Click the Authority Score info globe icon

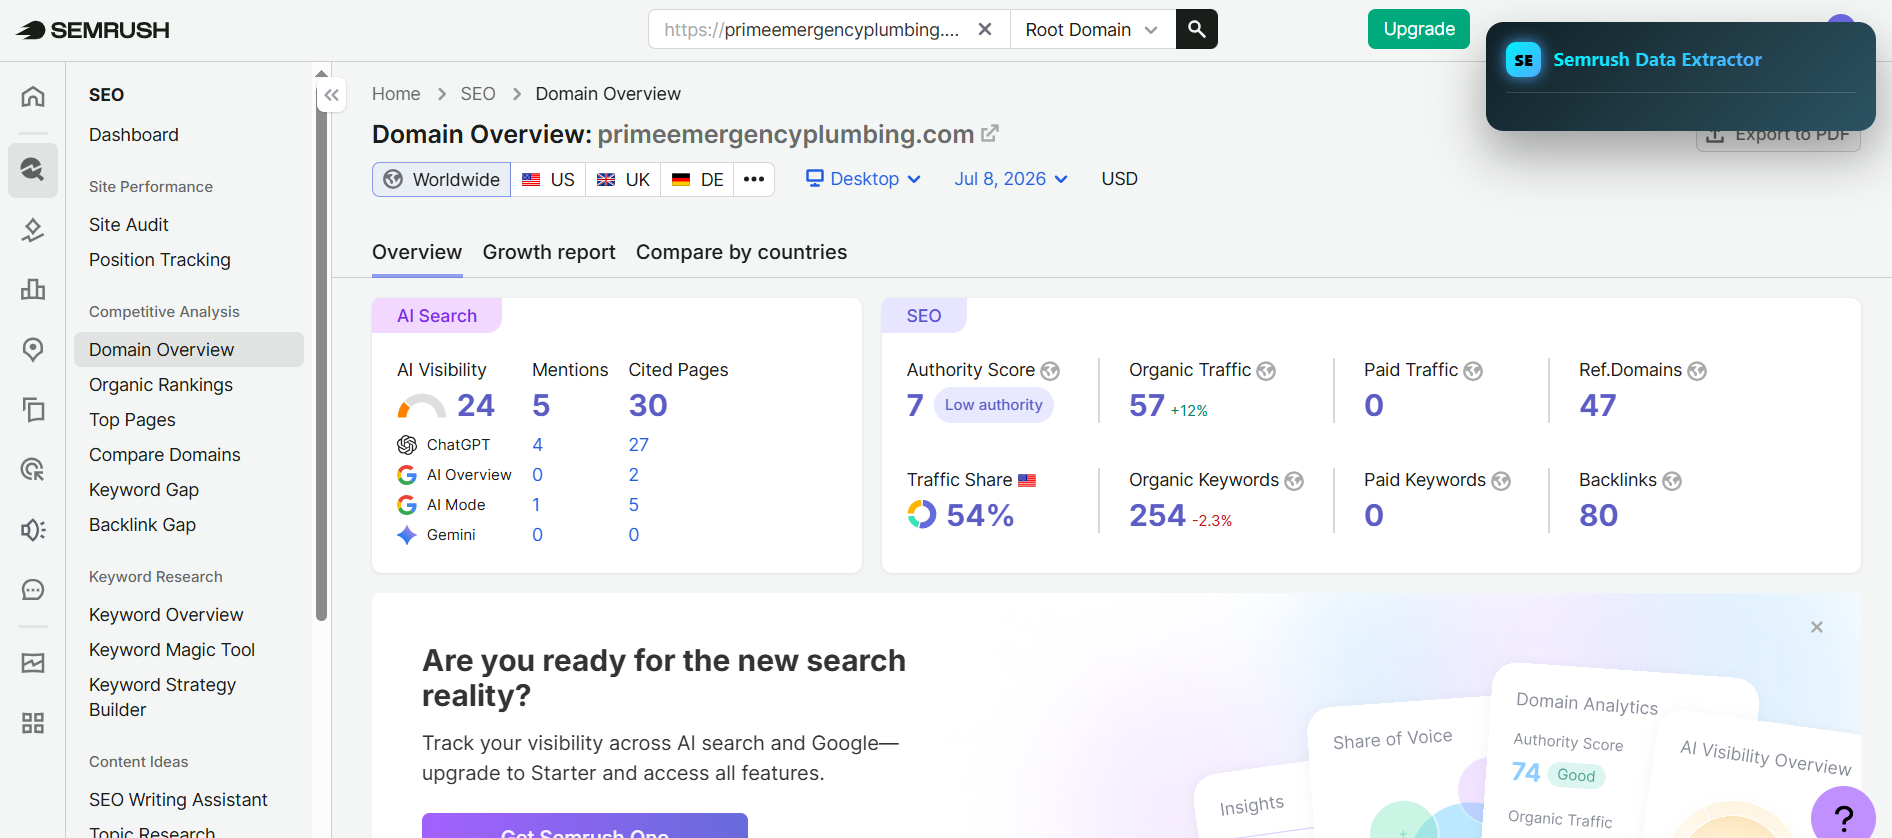tap(1050, 371)
